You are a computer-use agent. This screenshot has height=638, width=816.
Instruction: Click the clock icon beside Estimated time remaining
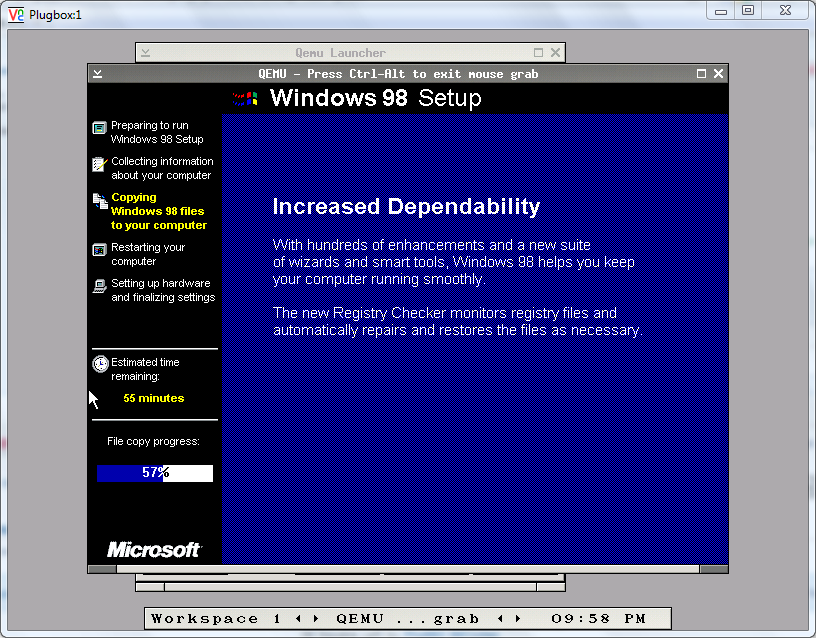(100, 364)
